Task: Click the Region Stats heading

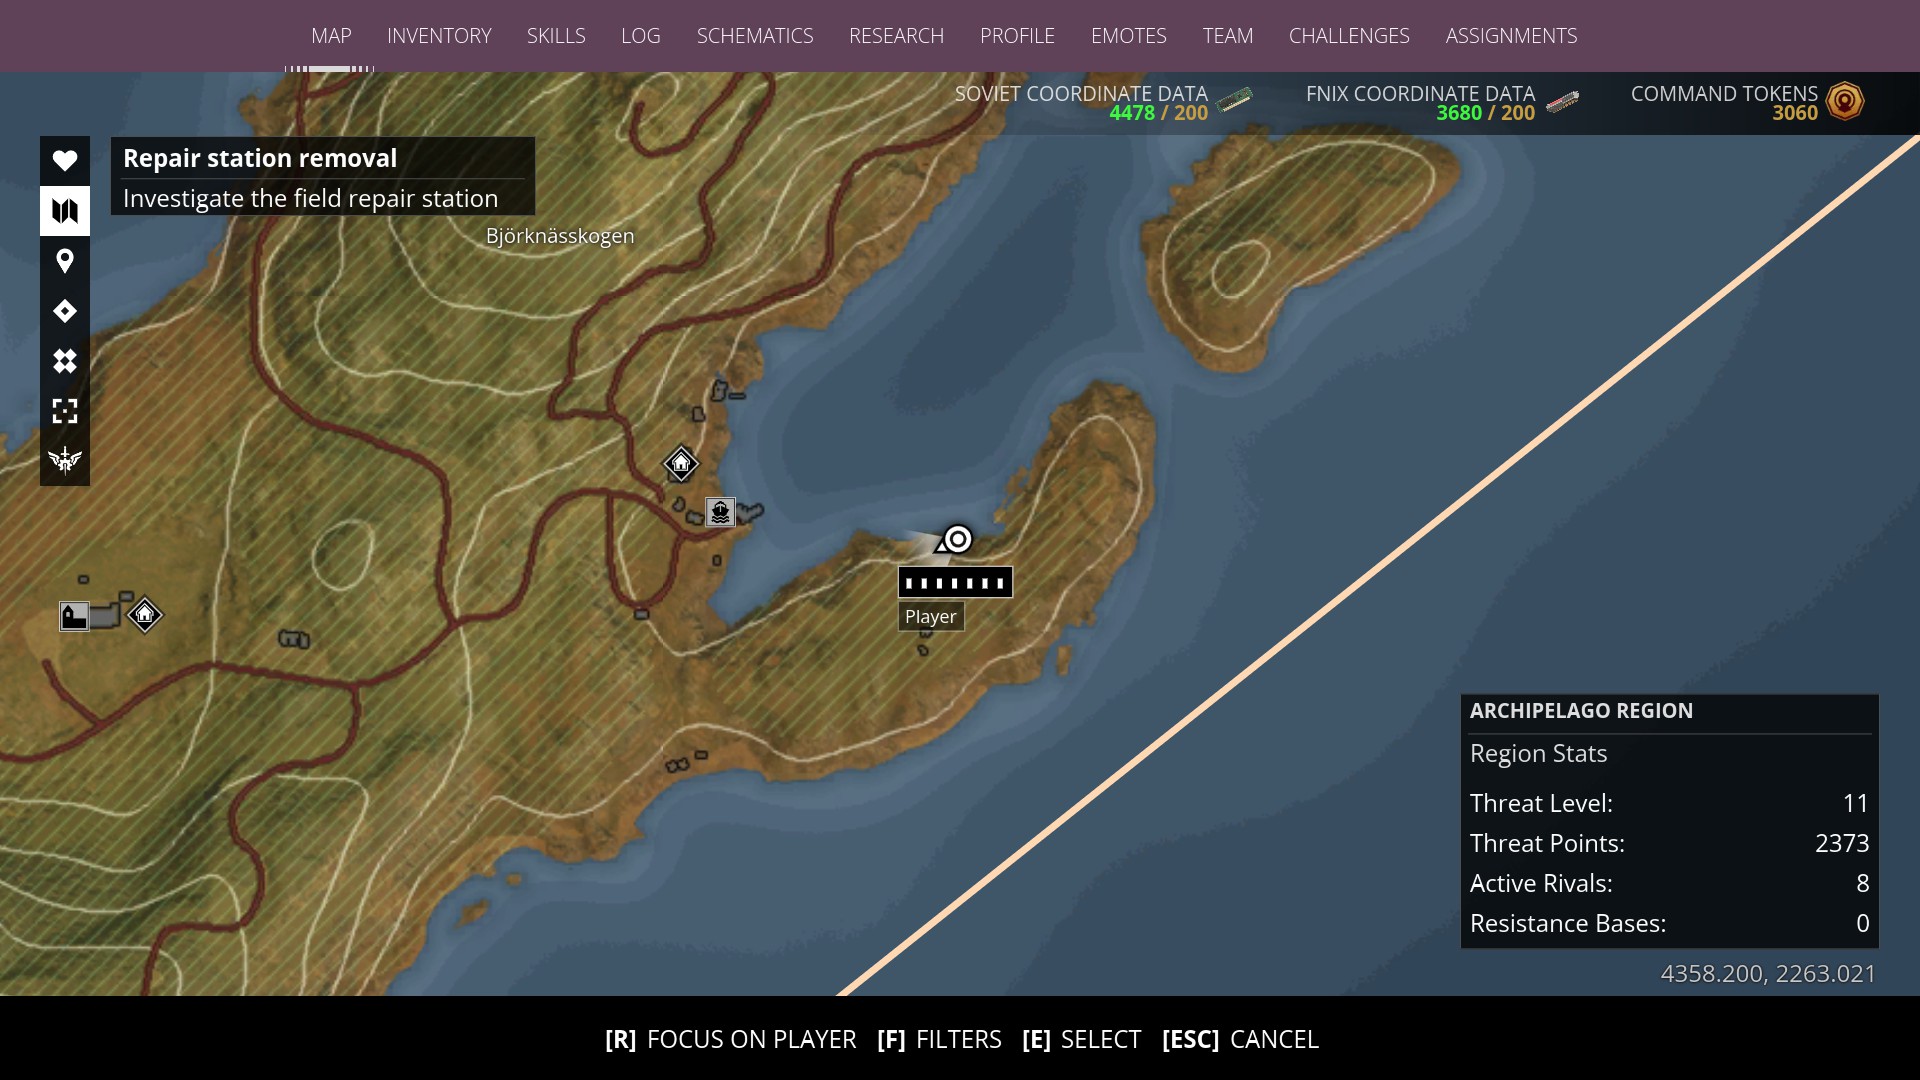Action: pos(1538,753)
